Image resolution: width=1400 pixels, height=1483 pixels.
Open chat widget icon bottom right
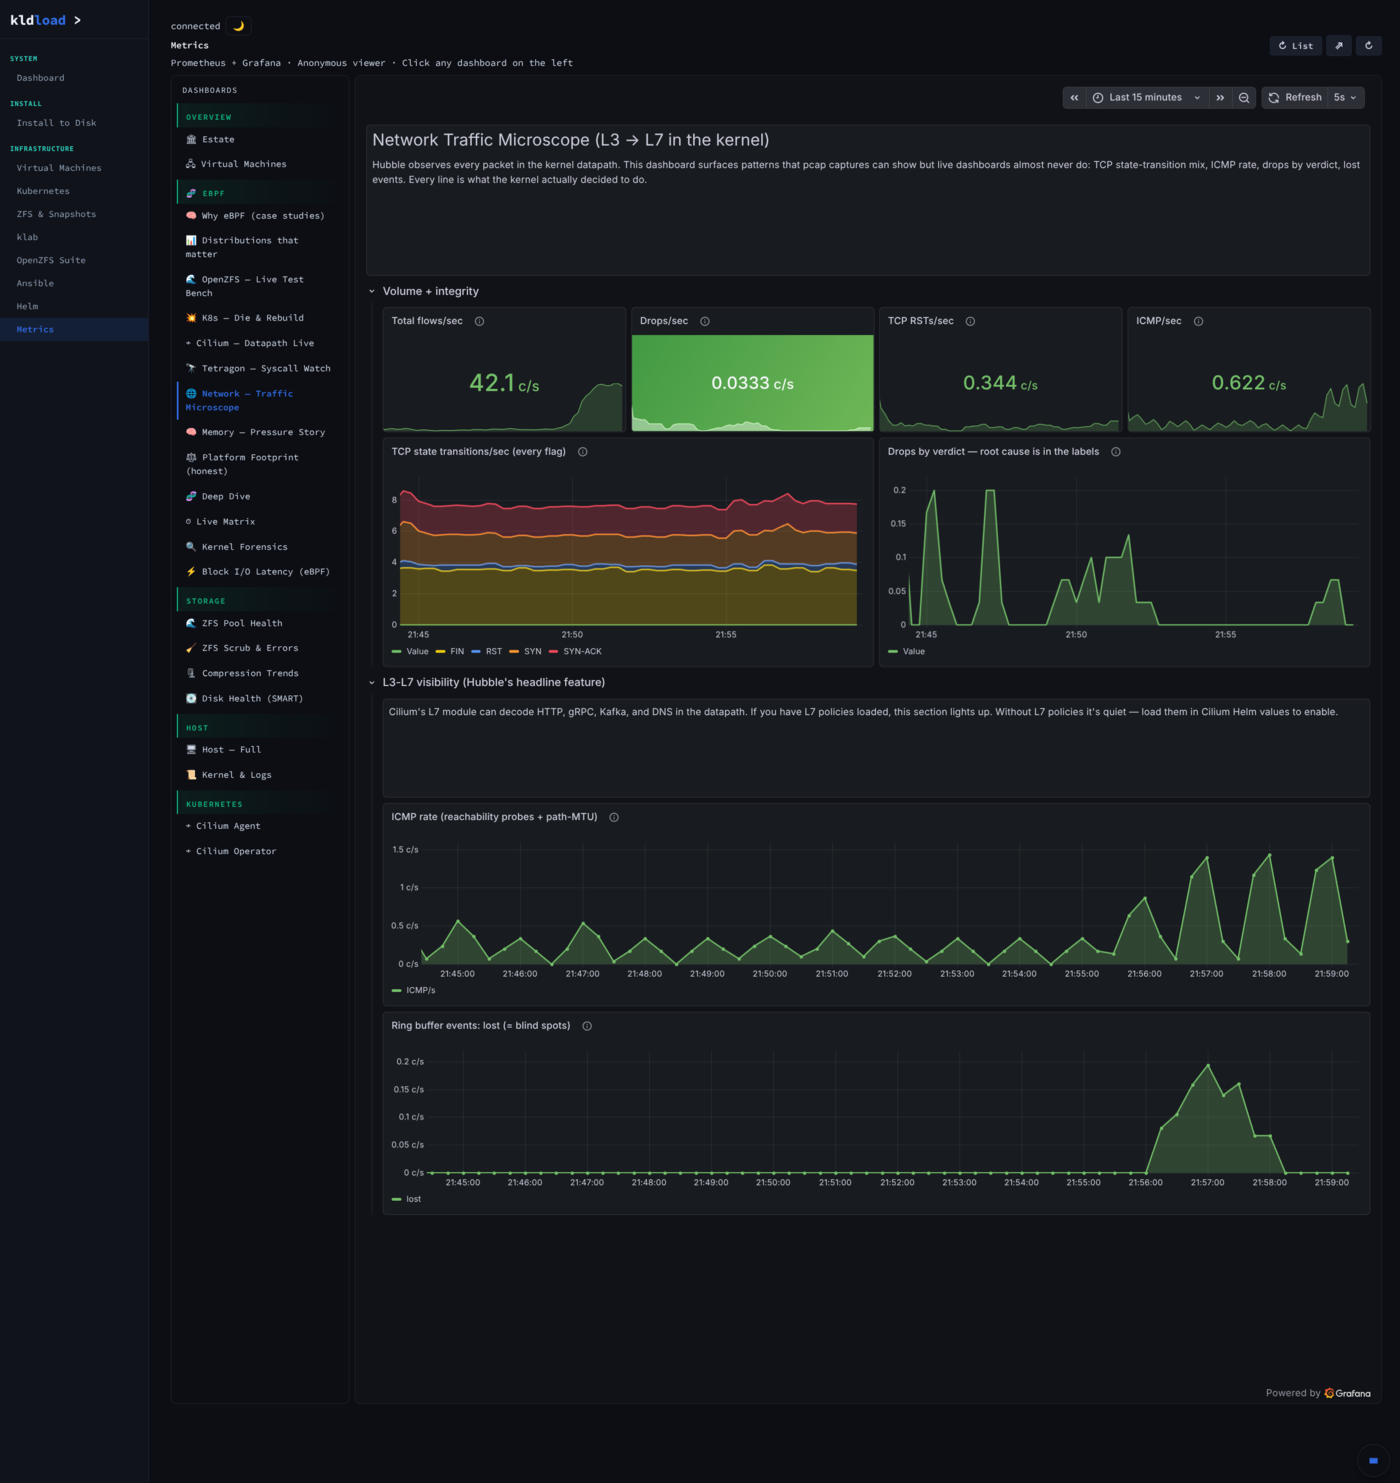point(1373,1460)
